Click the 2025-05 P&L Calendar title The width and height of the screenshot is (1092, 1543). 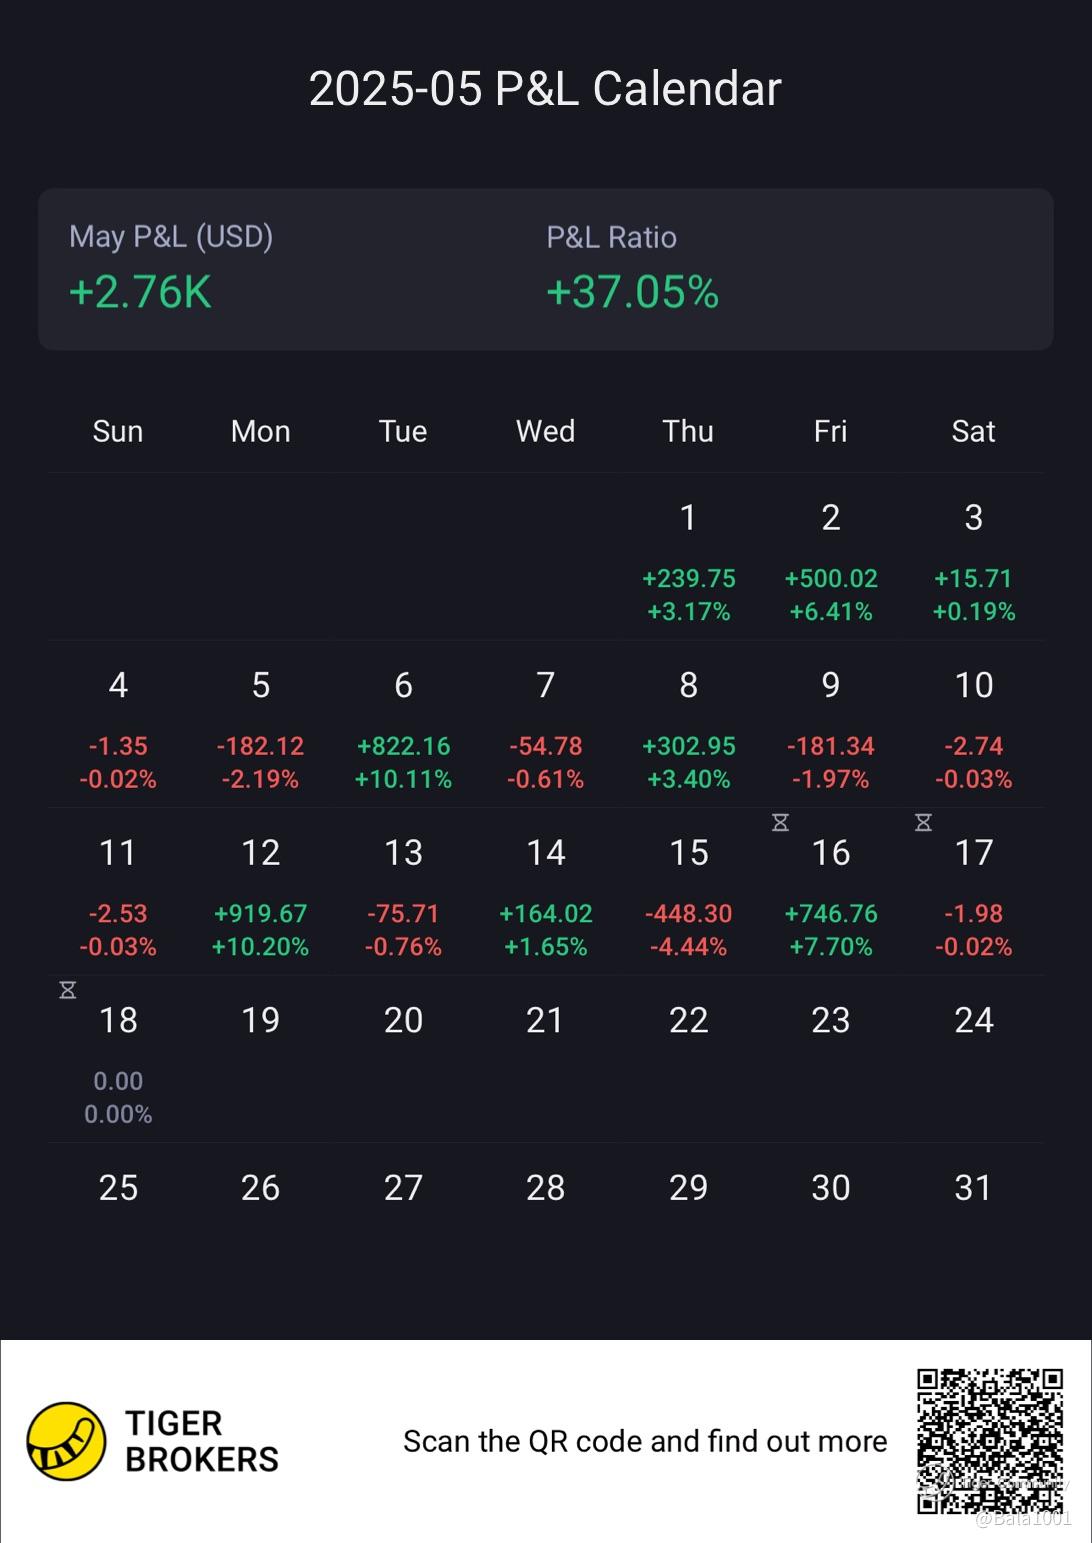[x=545, y=88]
